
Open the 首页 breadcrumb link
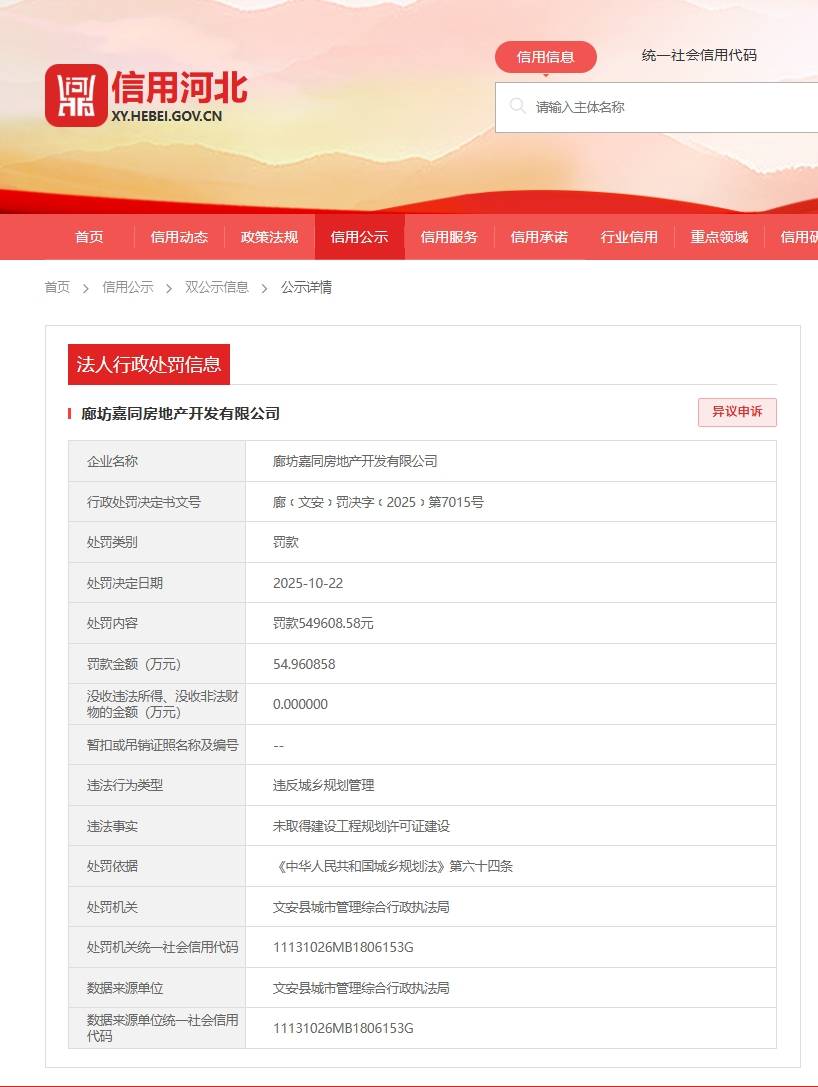coord(56,287)
